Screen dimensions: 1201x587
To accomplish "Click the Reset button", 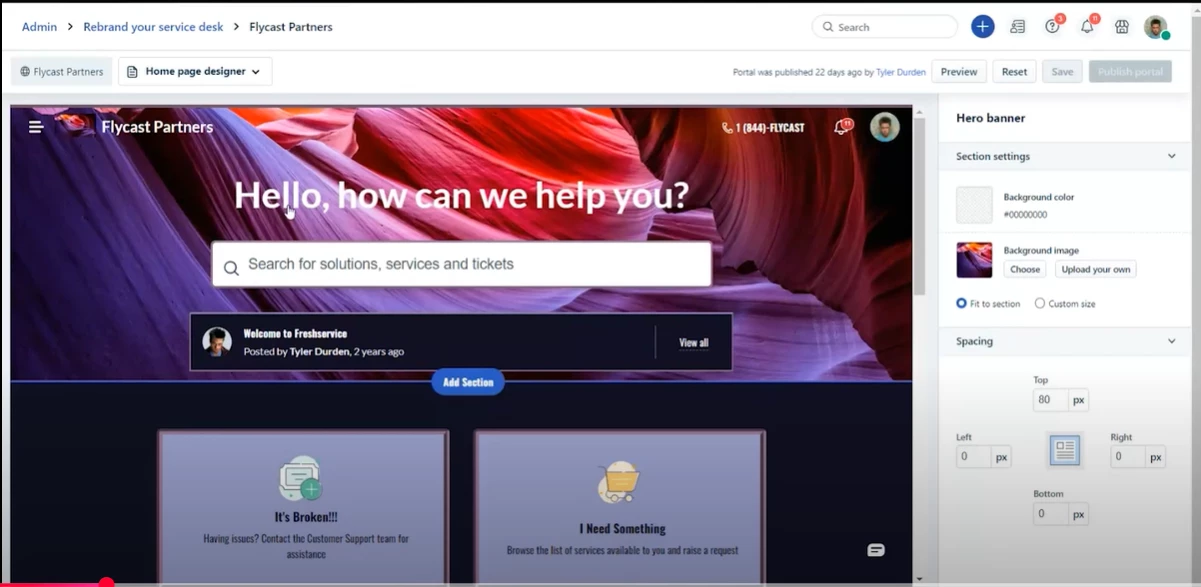I will pos(1014,72).
